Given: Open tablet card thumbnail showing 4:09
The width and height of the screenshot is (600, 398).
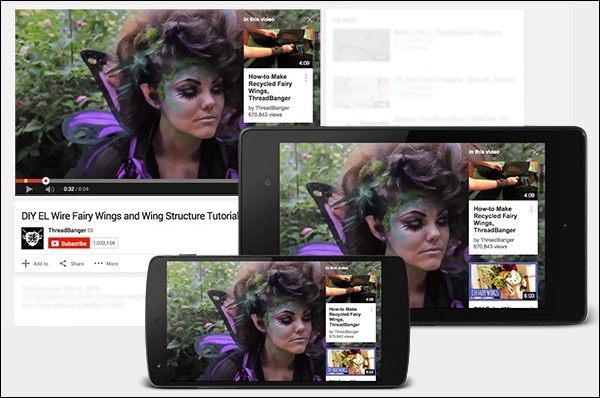Looking at the screenshot, I should click(x=503, y=181).
